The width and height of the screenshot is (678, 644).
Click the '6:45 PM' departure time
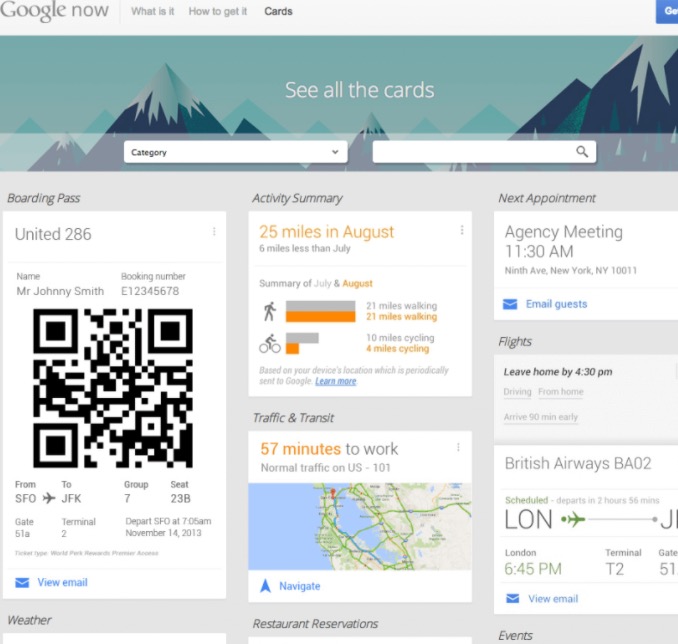click(x=533, y=569)
